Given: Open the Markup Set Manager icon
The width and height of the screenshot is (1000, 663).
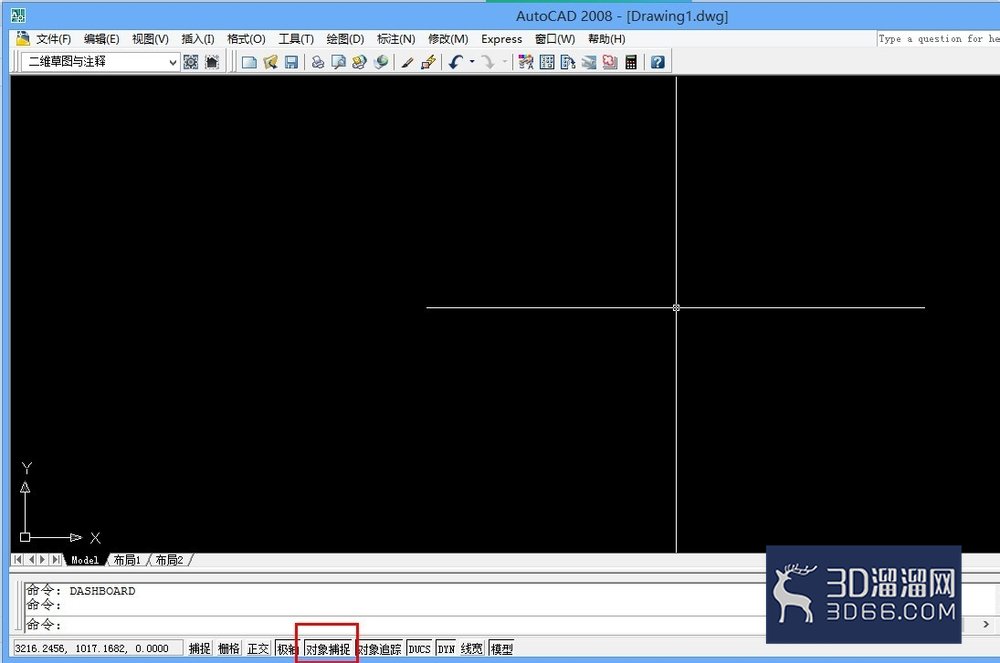Looking at the screenshot, I should (x=610, y=62).
